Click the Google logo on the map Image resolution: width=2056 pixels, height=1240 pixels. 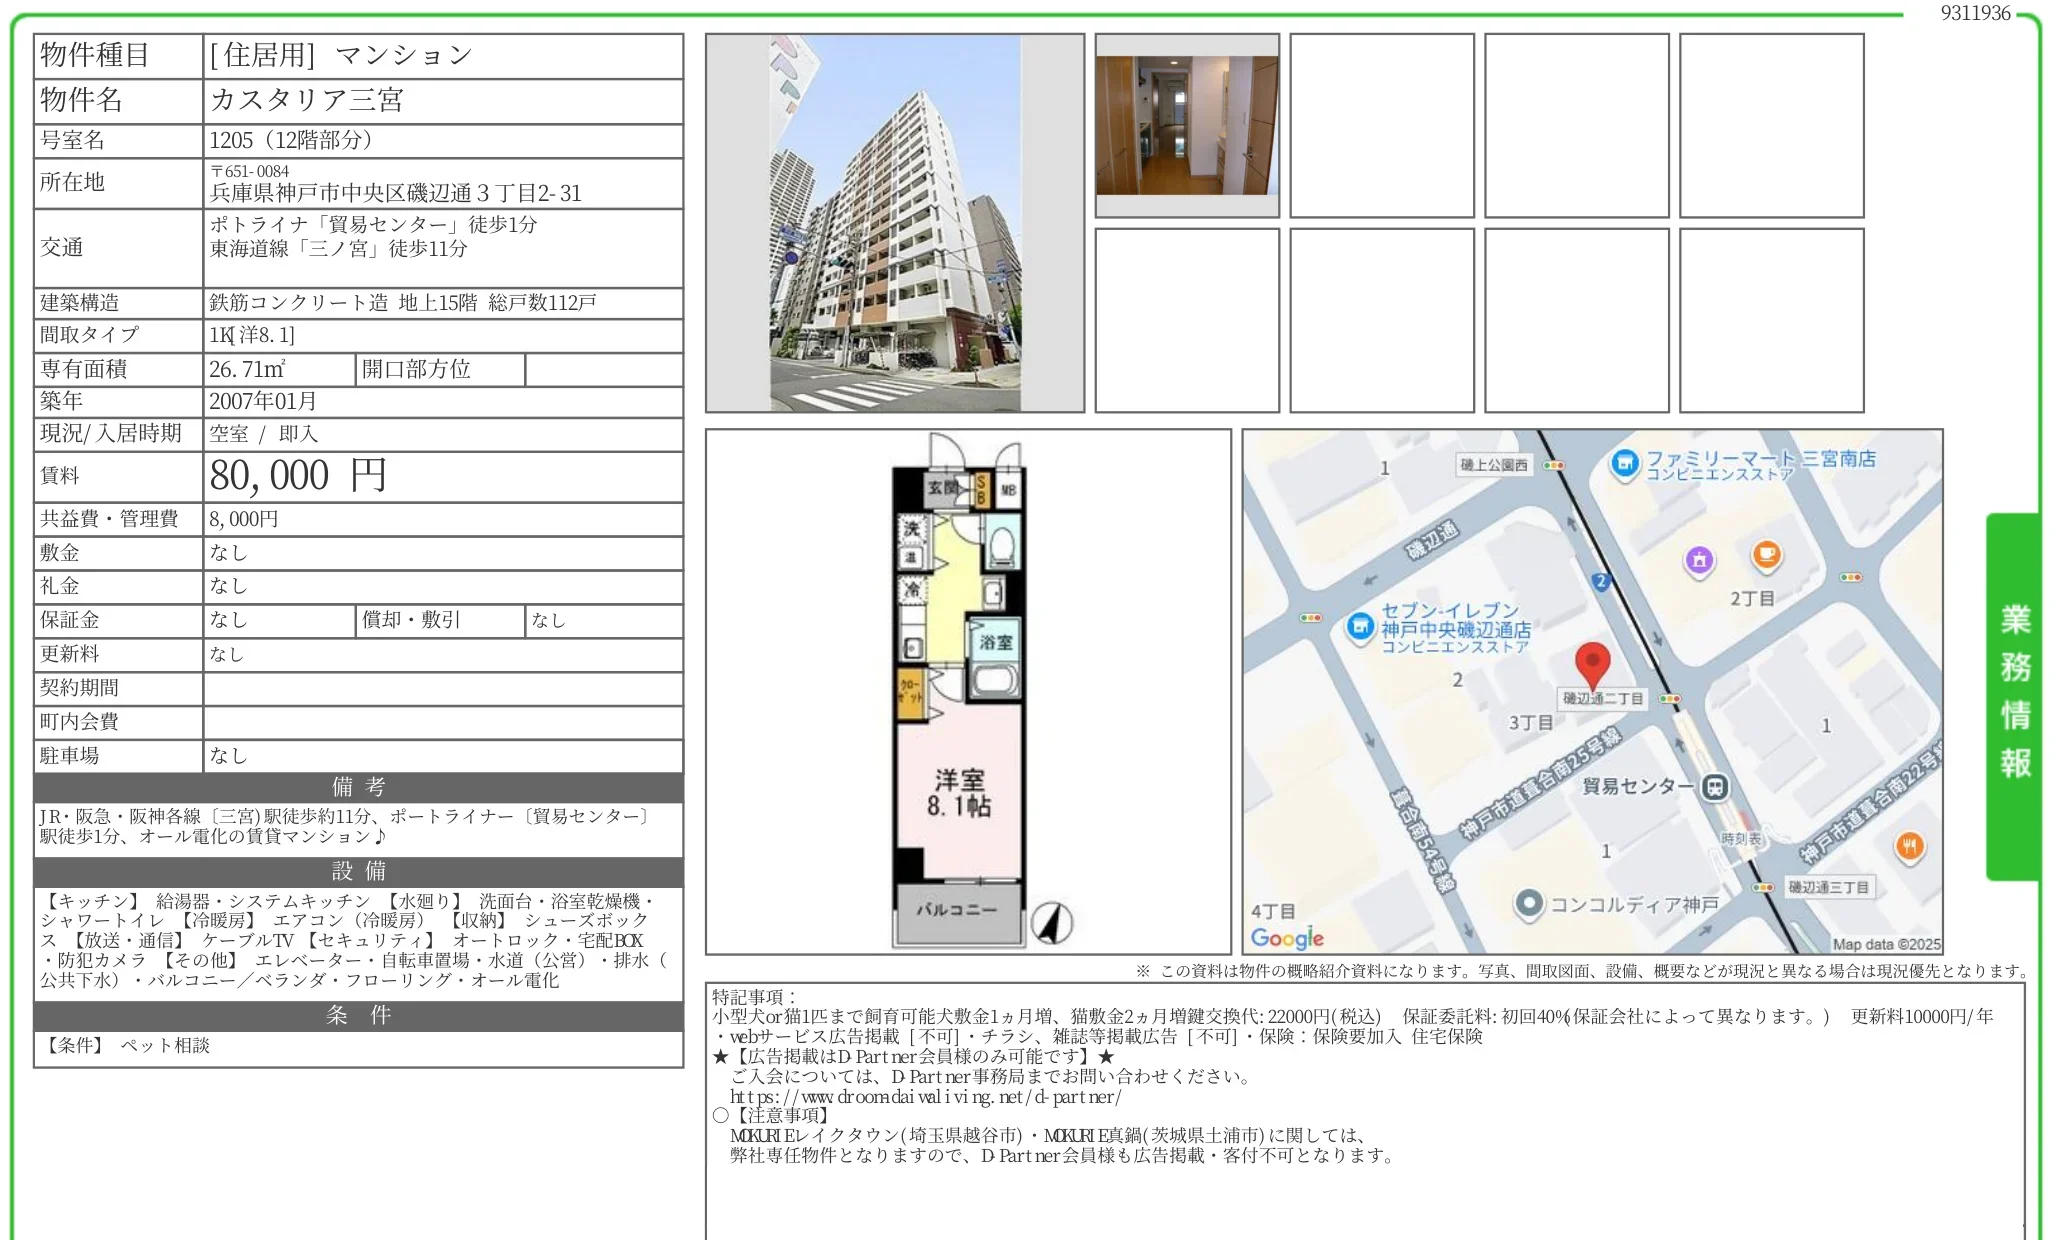pos(1287,938)
